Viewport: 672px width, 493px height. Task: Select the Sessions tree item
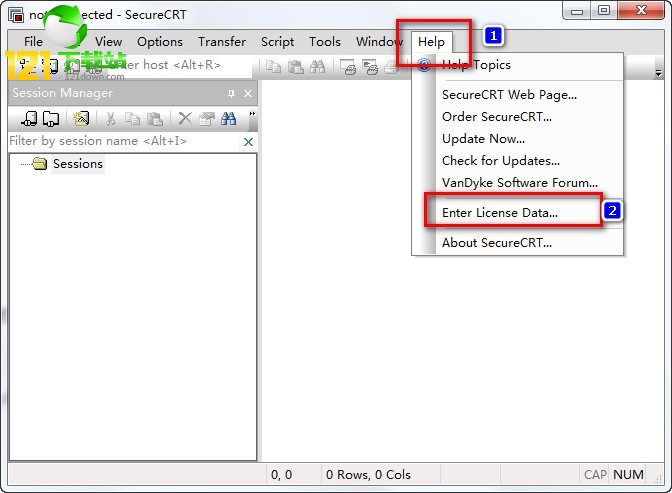click(x=78, y=164)
